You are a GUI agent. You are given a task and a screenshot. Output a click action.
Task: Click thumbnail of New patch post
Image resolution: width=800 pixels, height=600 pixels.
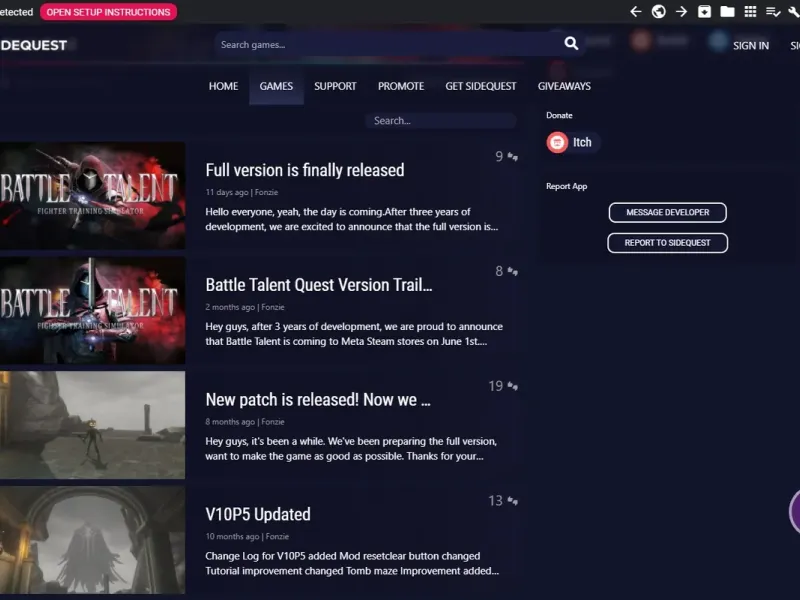click(x=92, y=425)
